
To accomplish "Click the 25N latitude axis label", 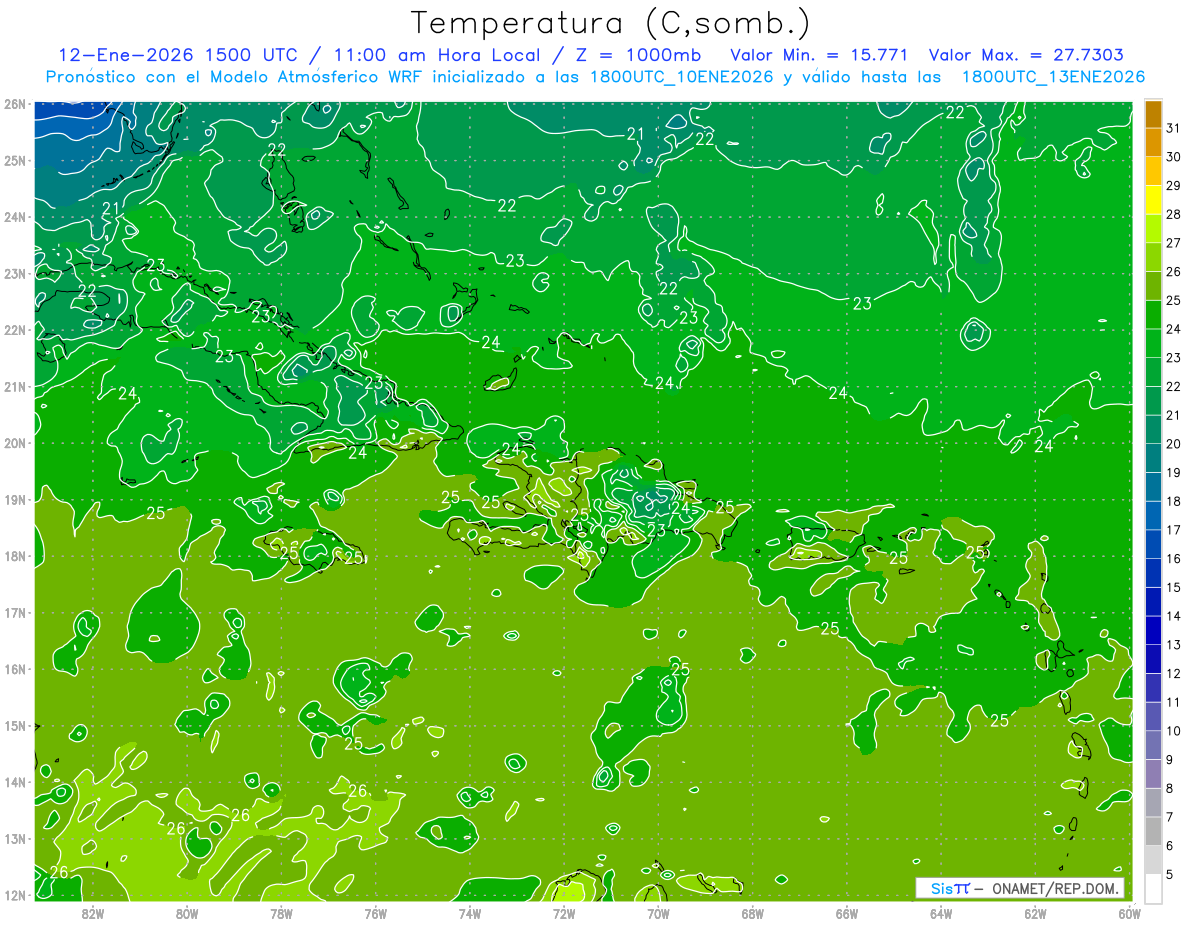I will click(x=15, y=160).
